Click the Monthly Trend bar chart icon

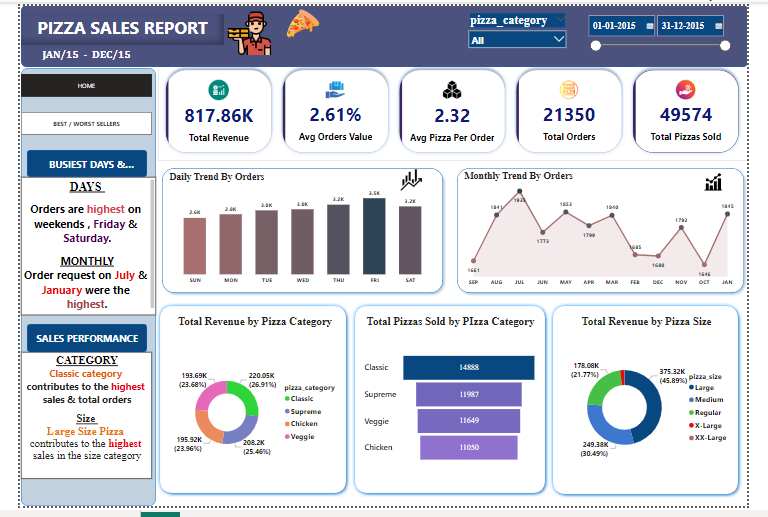tap(713, 183)
